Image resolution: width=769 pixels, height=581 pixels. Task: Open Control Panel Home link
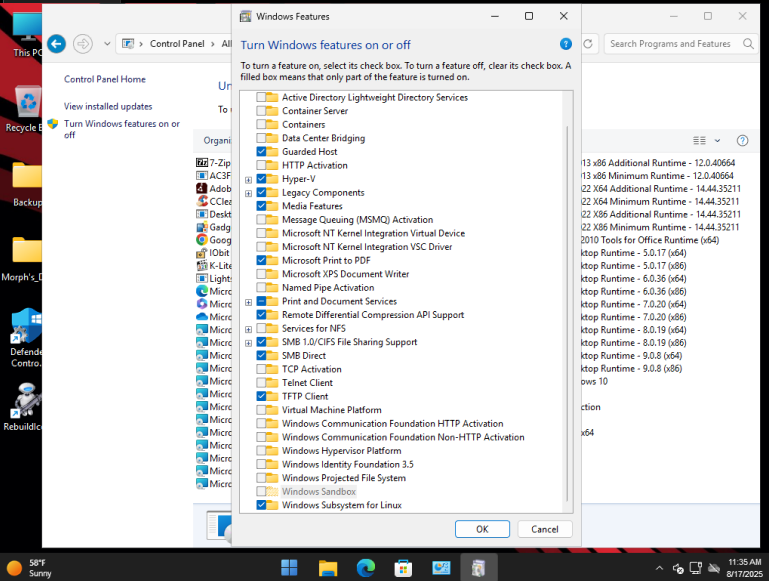point(104,79)
